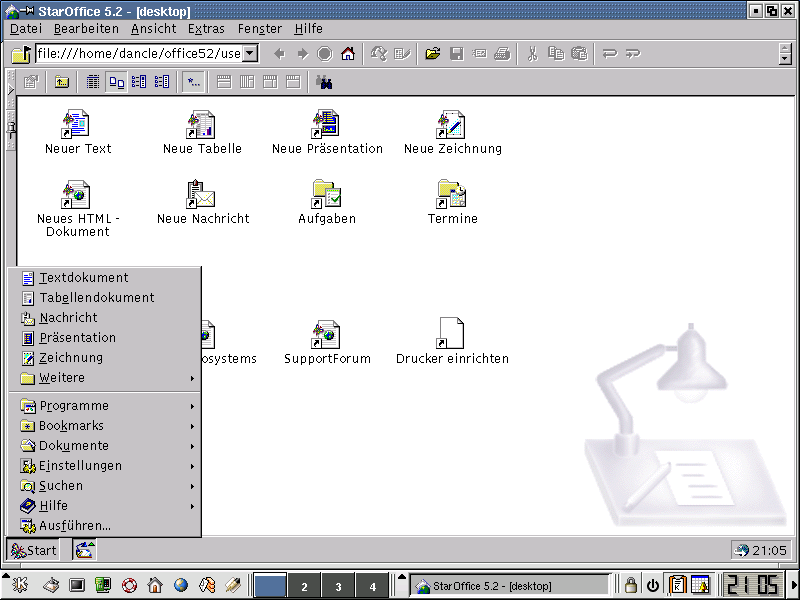Open the Aufgaben desktop icon
This screenshot has width=800, height=600.
[327, 203]
